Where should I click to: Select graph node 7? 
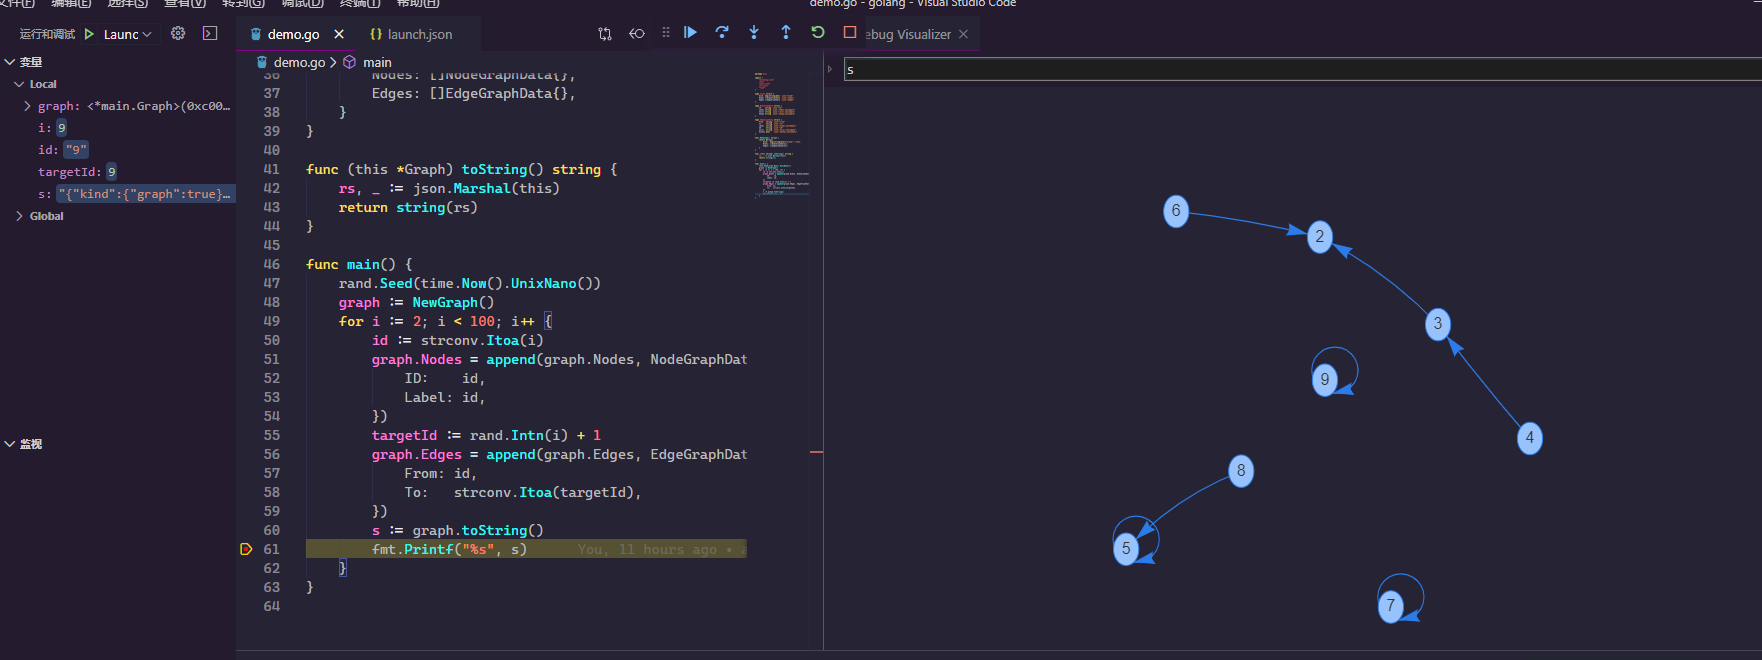[x=1390, y=605]
